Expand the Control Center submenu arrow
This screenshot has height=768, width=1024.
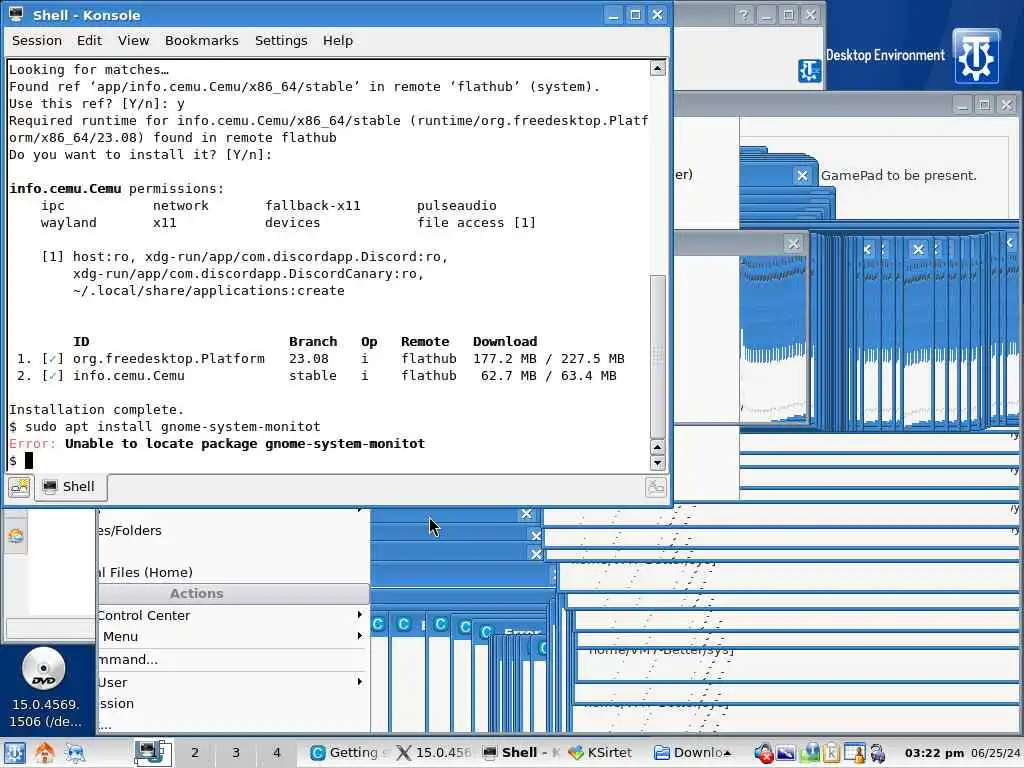coord(359,615)
